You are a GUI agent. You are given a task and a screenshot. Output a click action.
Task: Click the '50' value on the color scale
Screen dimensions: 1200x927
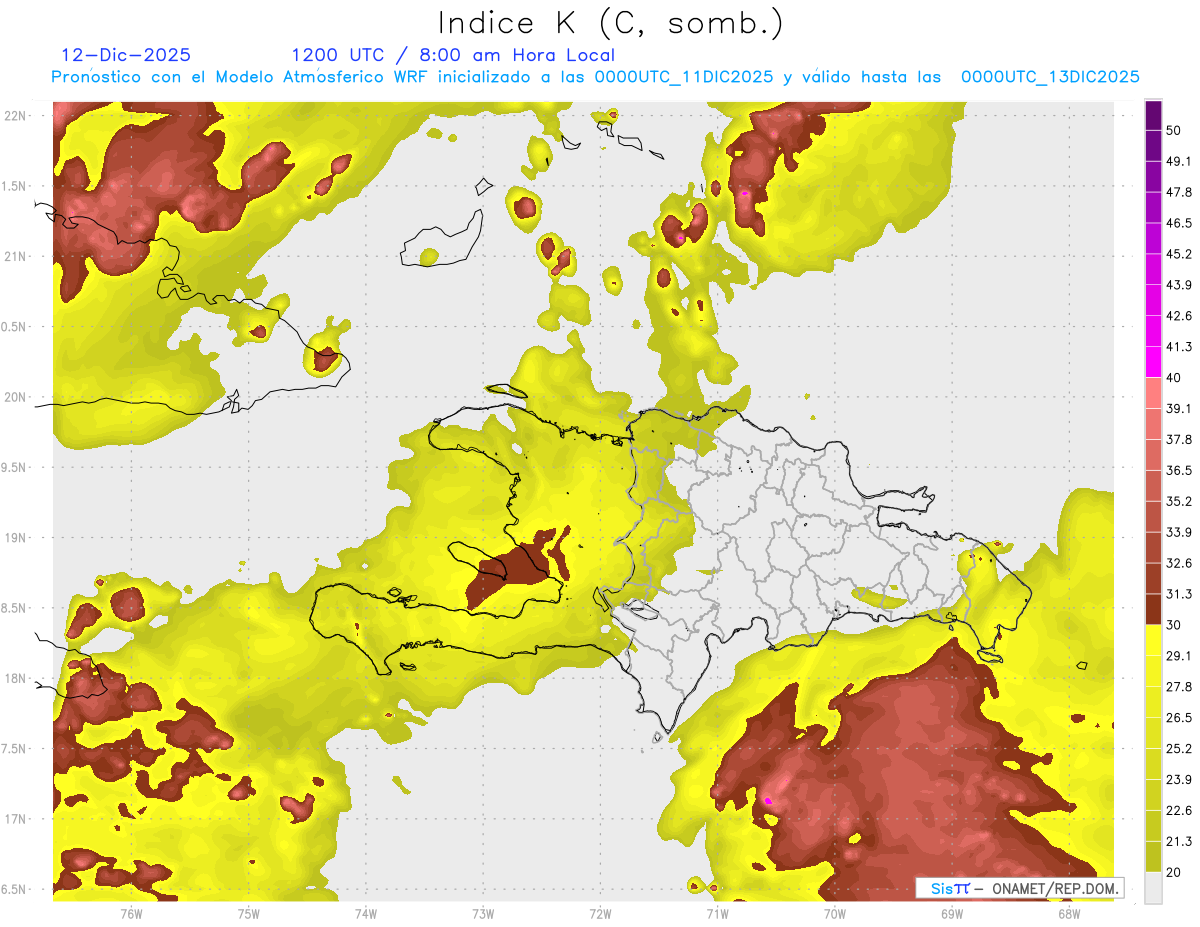coord(1173,130)
